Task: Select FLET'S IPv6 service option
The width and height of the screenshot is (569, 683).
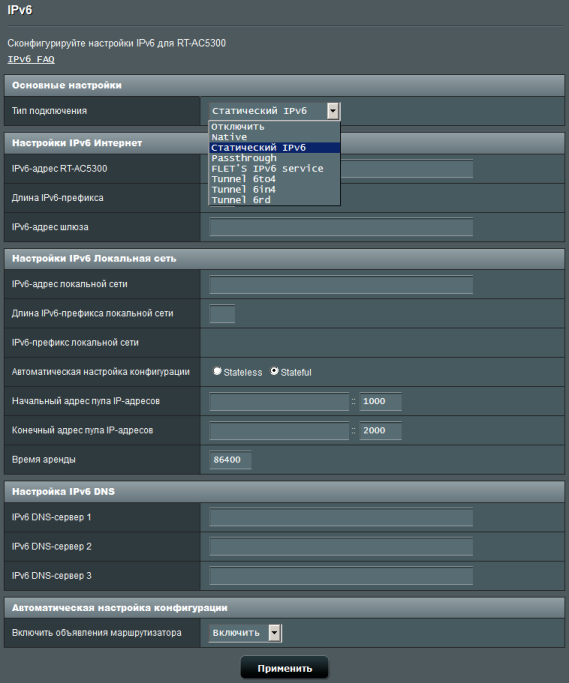Action: coord(274,169)
